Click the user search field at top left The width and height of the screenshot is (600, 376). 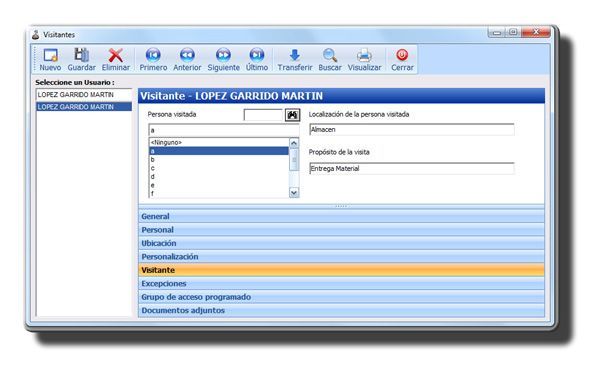[x=84, y=94]
